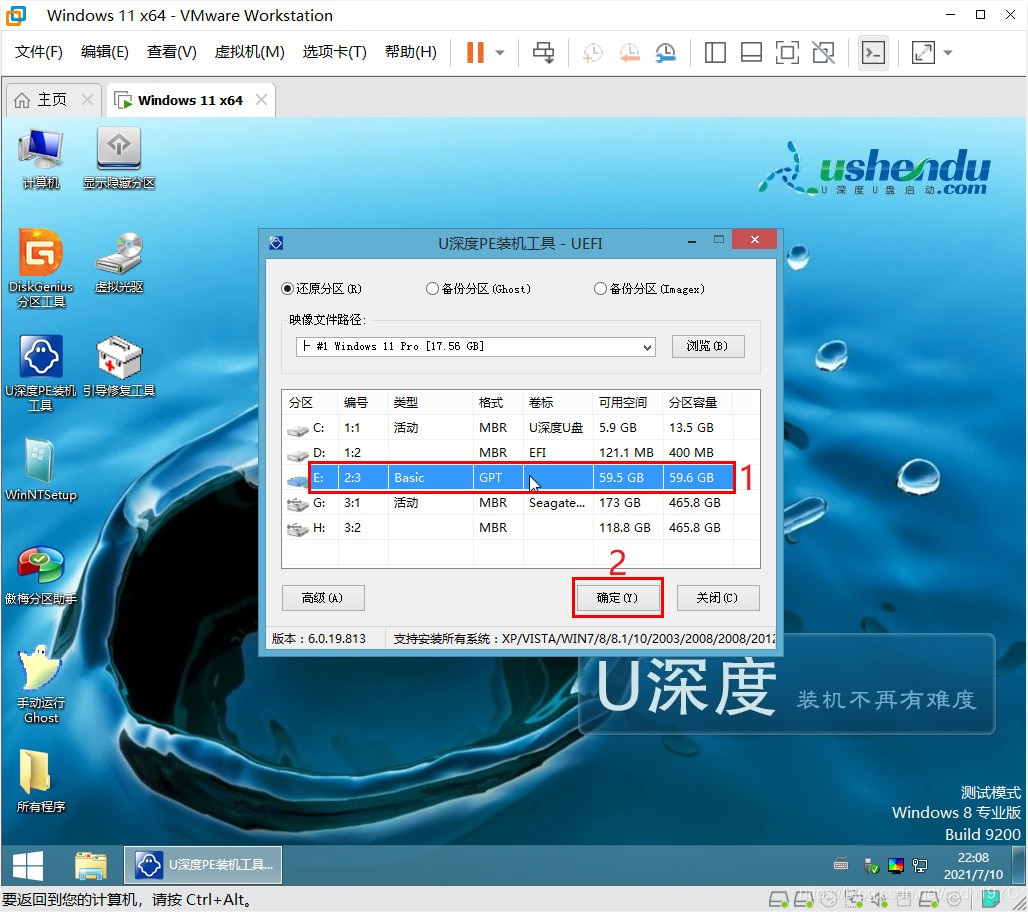Click the display color icon in guest tray
This screenshot has width=1028, height=912.
(x=896, y=865)
